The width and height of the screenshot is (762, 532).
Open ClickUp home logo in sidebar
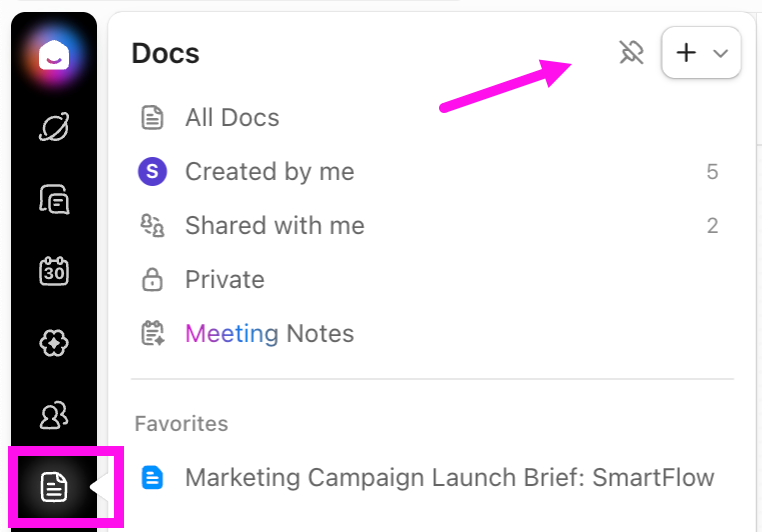53,56
